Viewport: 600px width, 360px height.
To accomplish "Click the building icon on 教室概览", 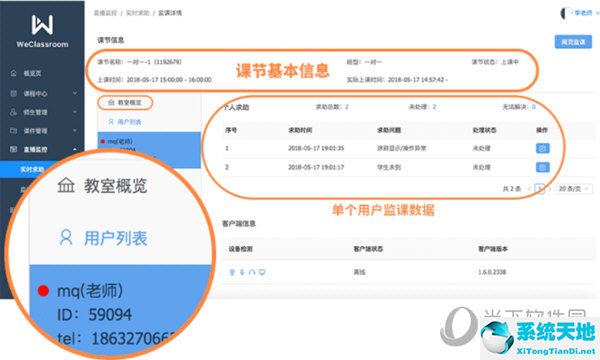I will 111,103.
